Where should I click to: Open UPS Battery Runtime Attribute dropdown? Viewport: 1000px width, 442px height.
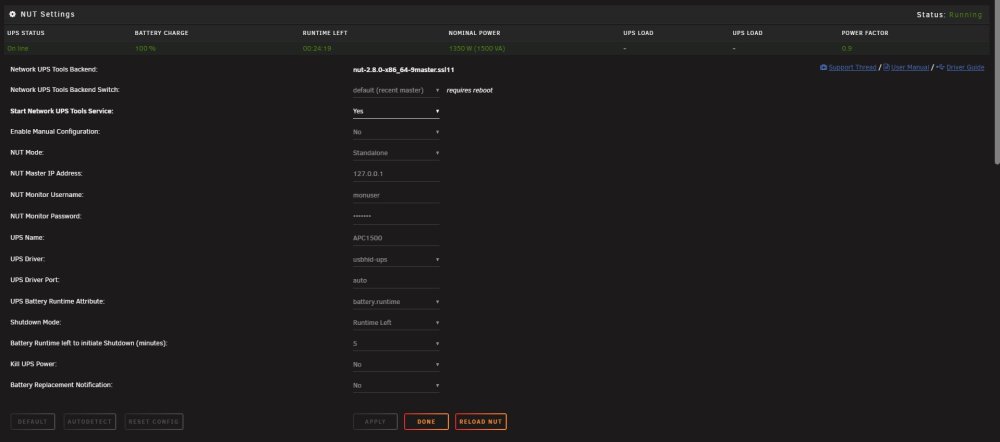[396, 302]
